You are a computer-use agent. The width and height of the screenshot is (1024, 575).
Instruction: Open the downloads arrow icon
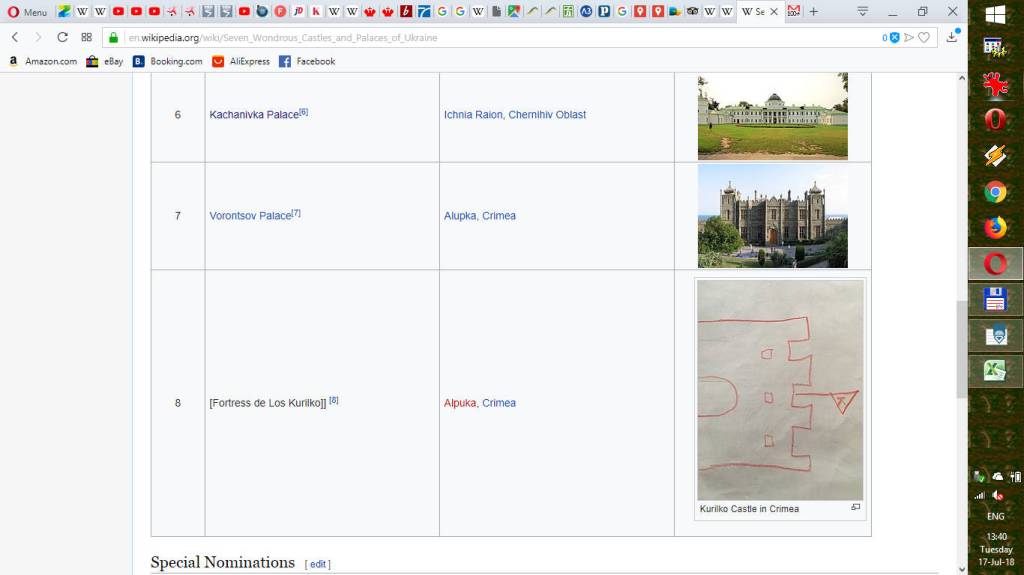point(952,37)
